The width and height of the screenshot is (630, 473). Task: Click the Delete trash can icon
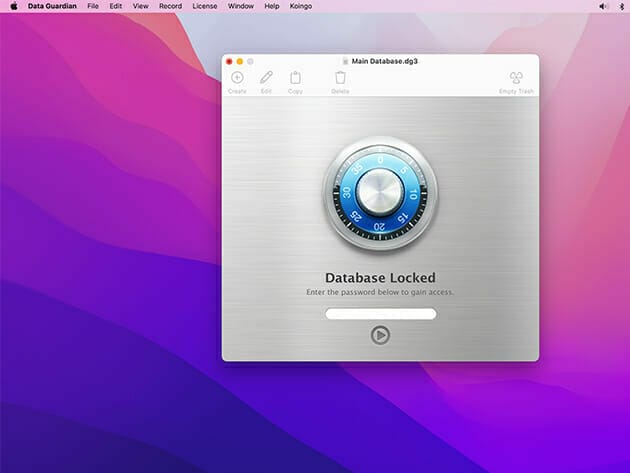click(x=340, y=78)
